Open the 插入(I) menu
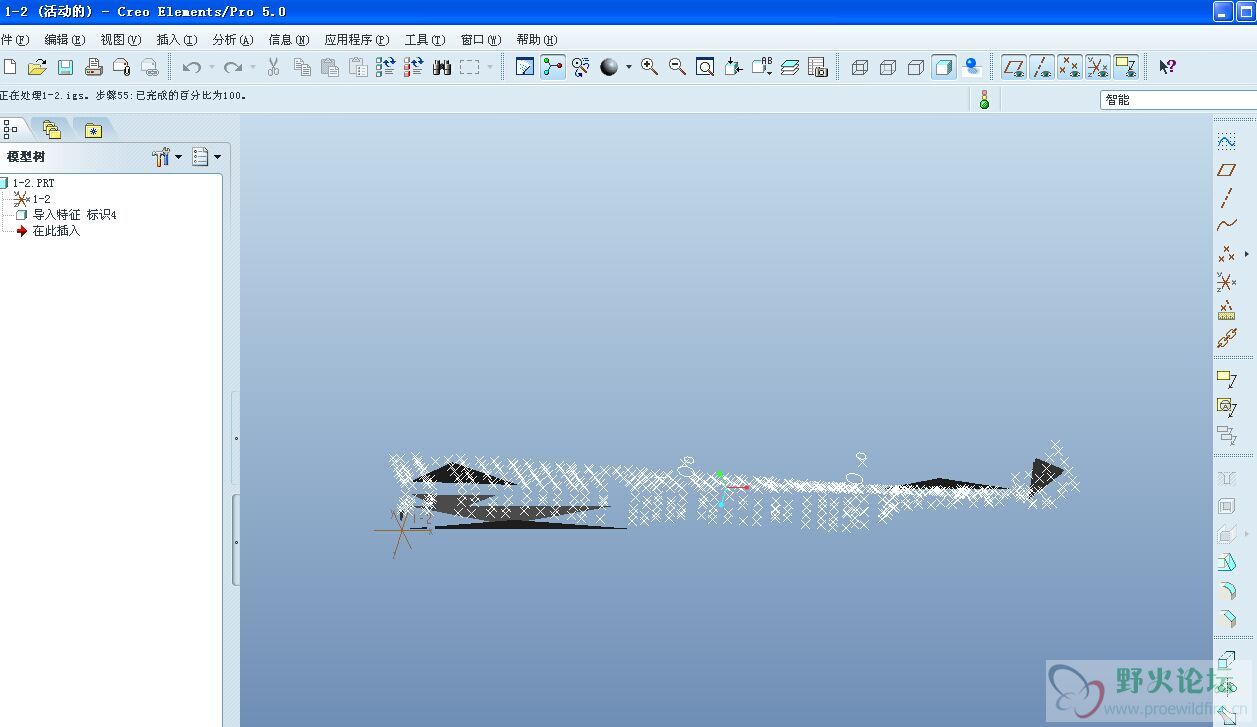 [x=177, y=40]
